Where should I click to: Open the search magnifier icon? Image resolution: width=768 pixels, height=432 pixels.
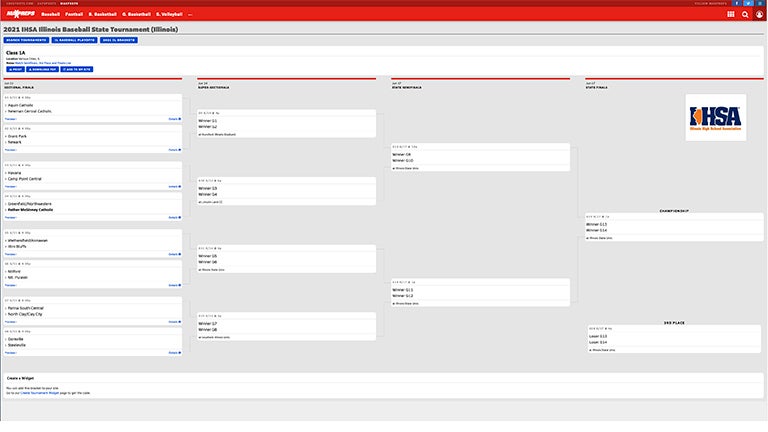745,14
